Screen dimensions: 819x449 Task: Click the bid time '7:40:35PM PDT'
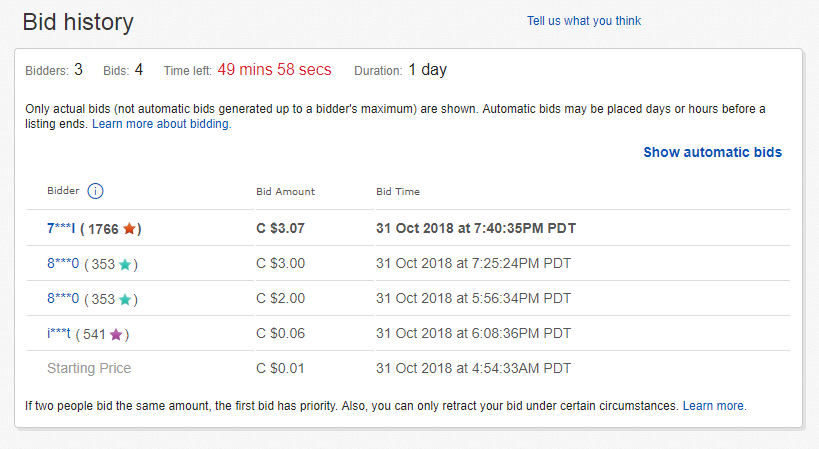(x=524, y=228)
